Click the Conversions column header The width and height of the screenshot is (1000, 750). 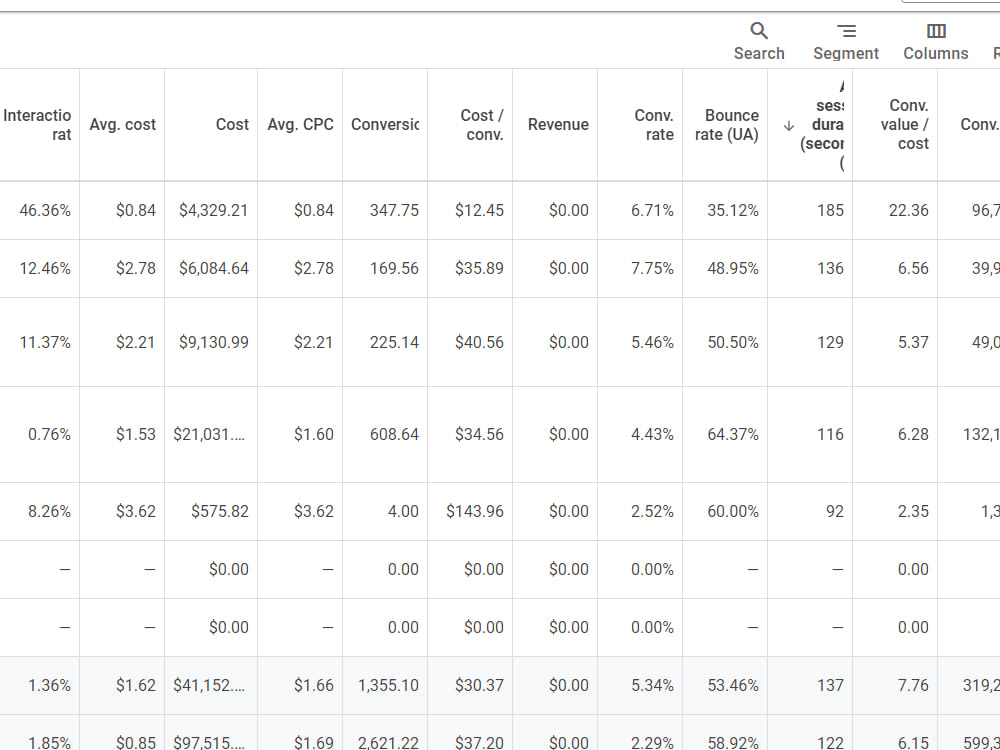coord(385,124)
